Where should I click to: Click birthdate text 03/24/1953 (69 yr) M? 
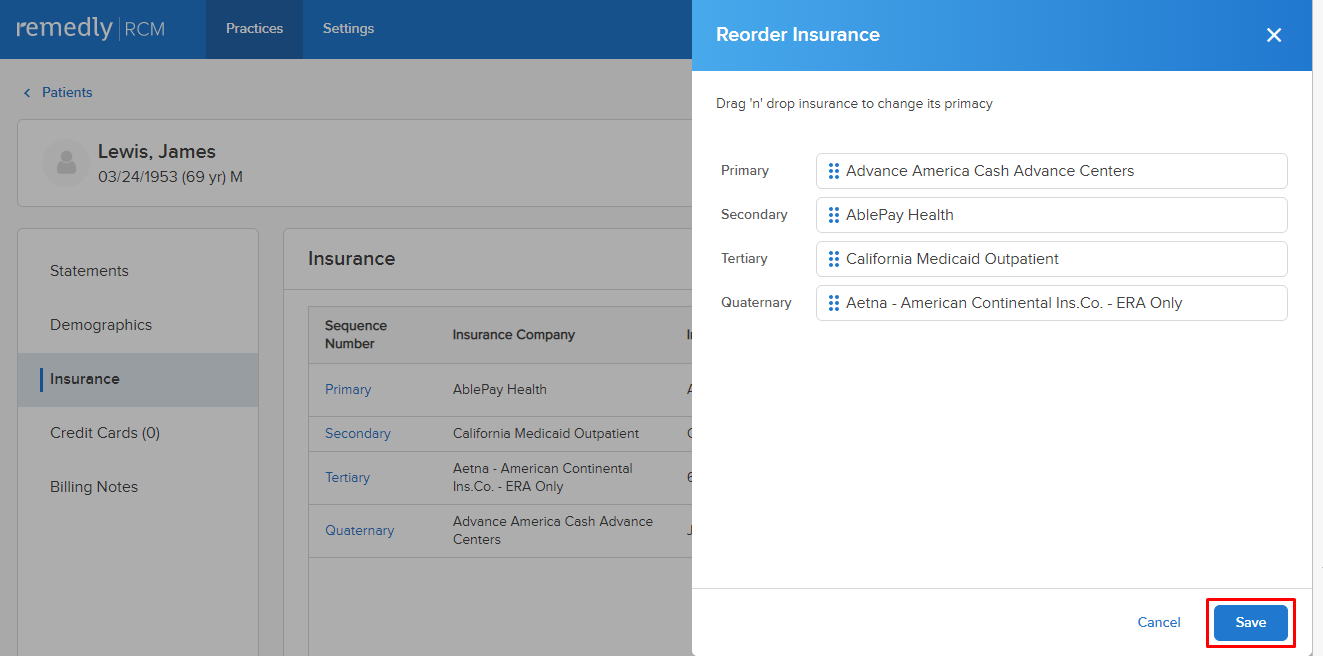coord(170,177)
